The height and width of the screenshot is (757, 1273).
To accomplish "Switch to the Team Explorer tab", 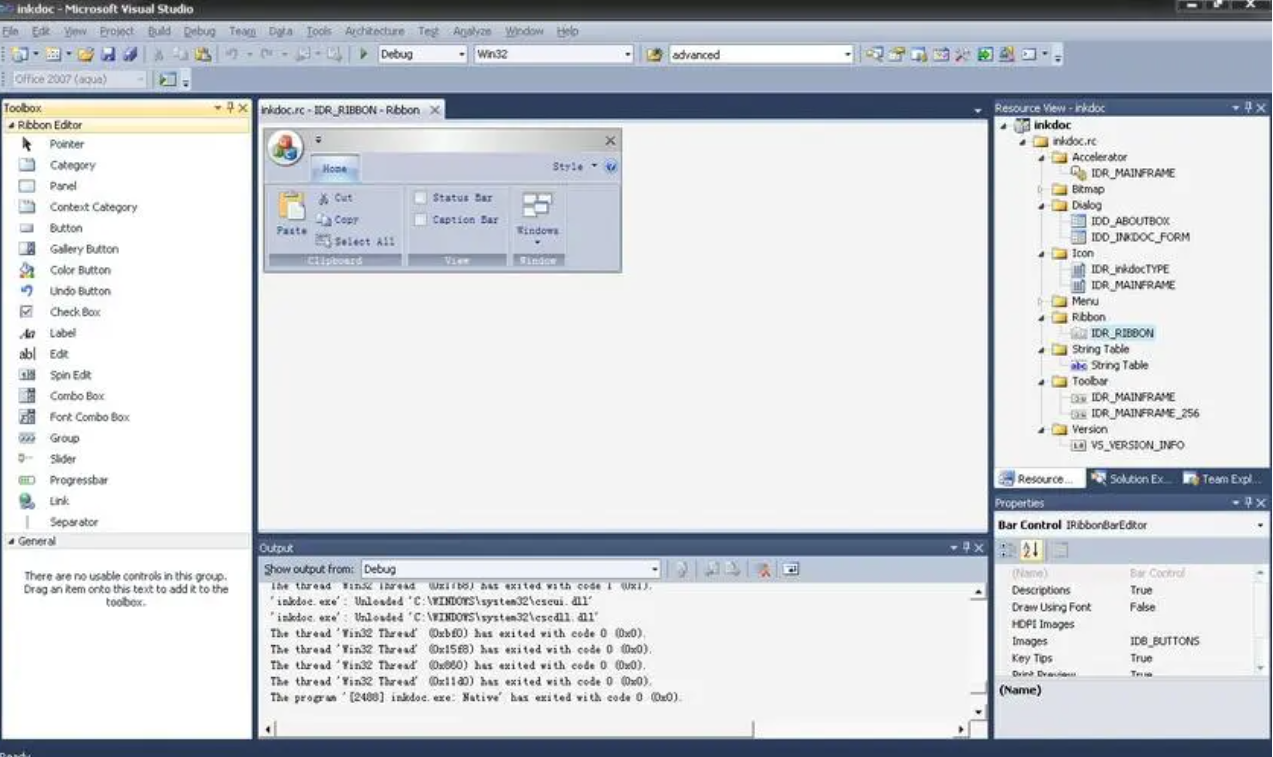I will 1221,479.
